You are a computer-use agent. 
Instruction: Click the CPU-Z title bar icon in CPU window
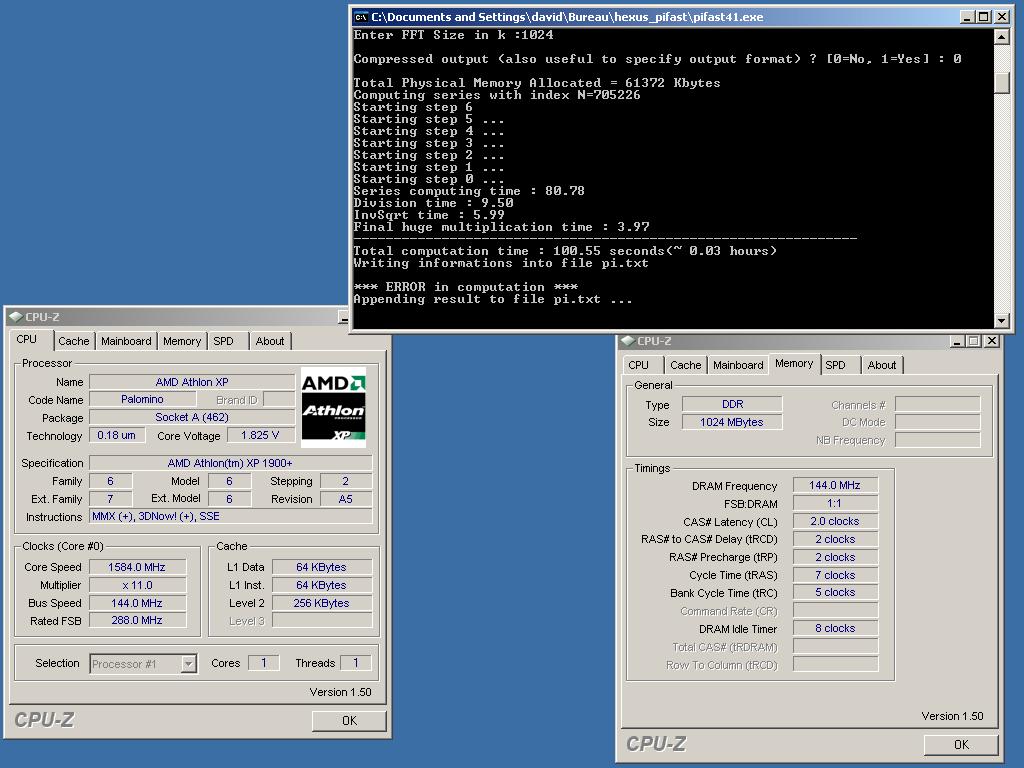pos(16,317)
